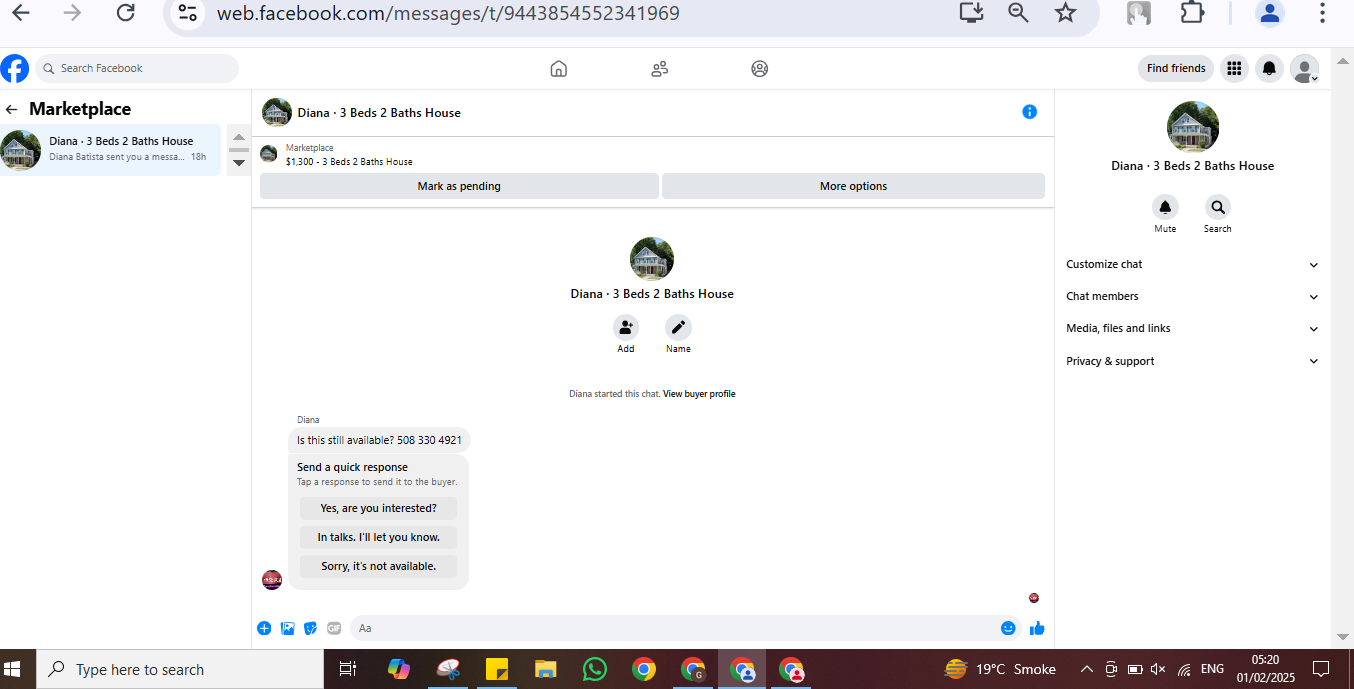Click the Search in conversation icon

click(x=1217, y=207)
